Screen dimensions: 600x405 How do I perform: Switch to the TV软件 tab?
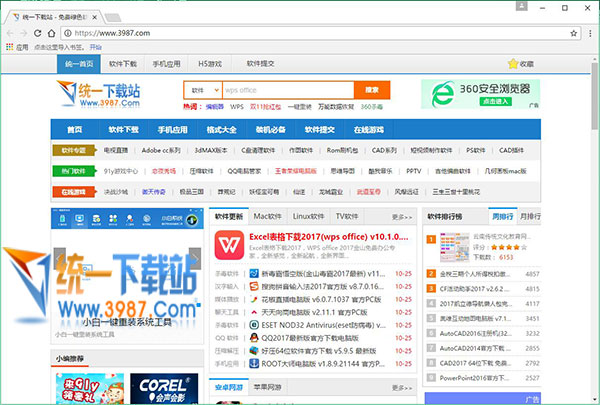tap(347, 217)
